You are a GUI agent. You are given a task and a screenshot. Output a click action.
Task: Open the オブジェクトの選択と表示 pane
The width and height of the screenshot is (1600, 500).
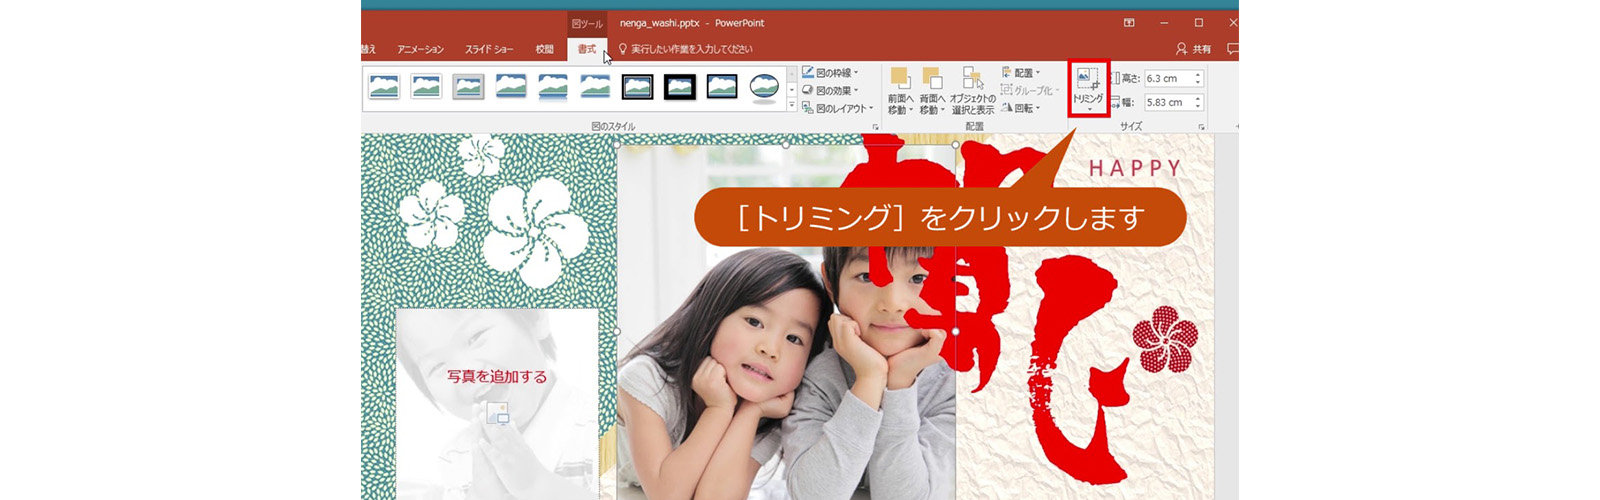coord(972,80)
